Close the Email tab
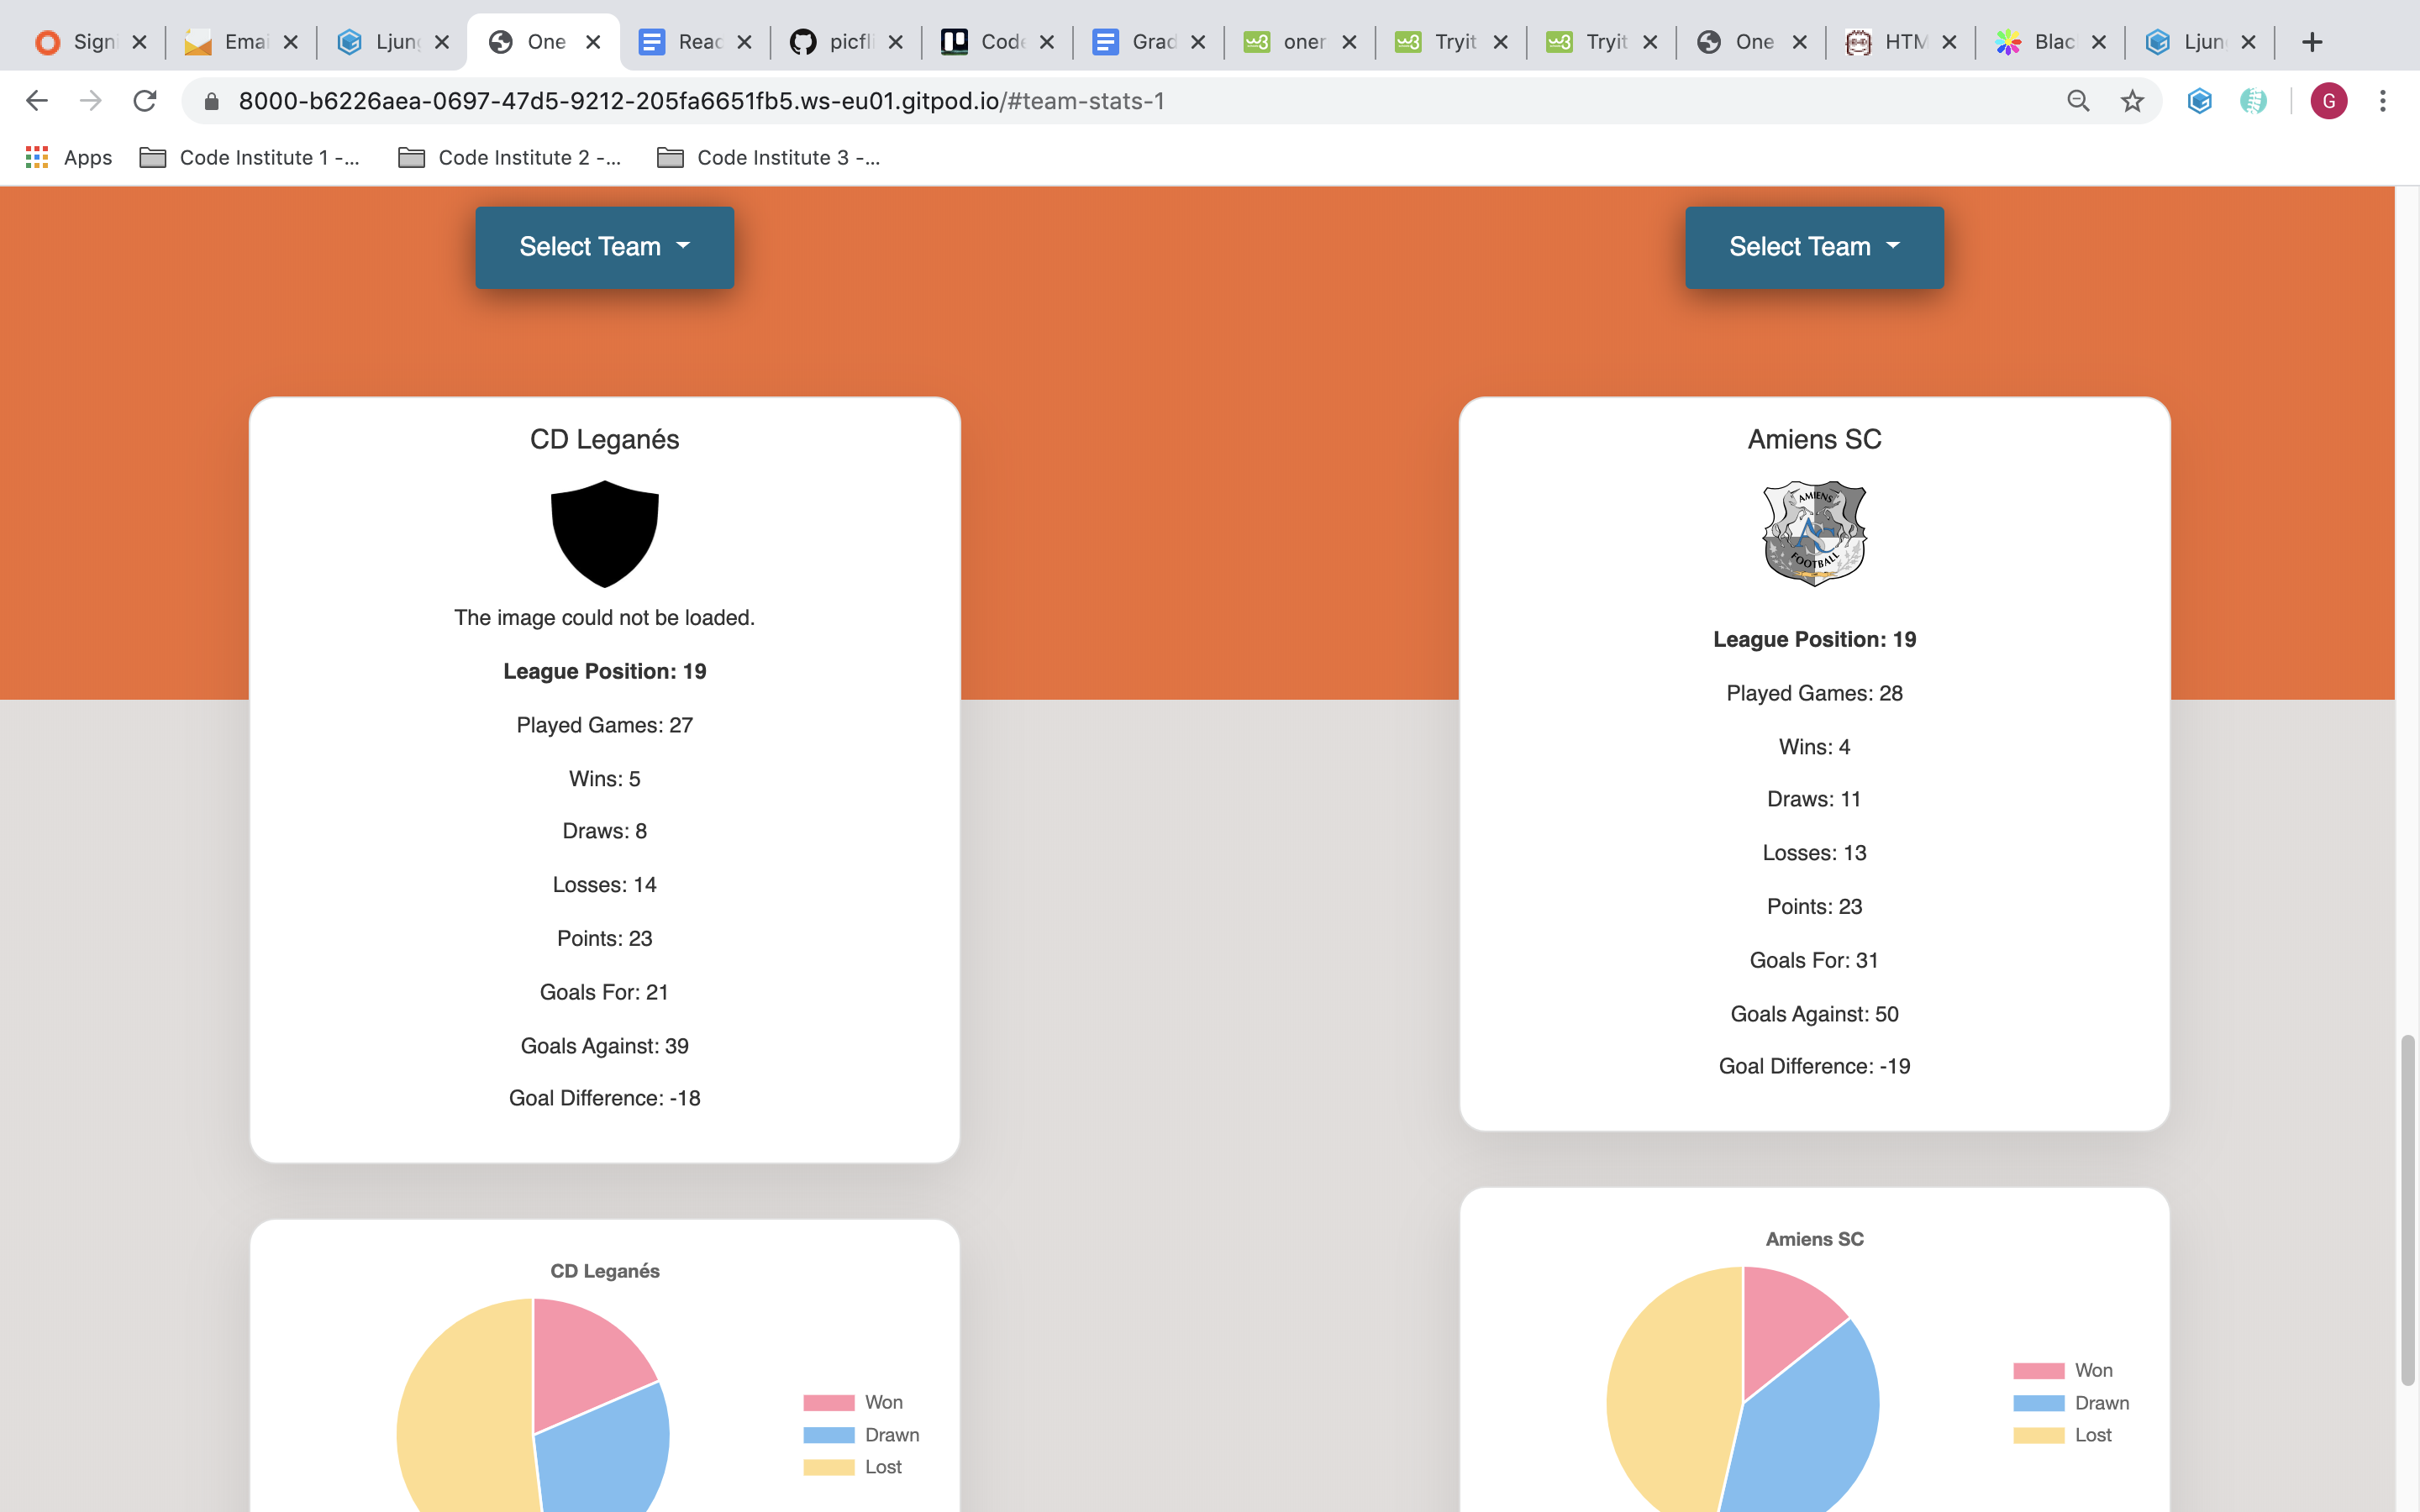This screenshot has width=2420, height=1512. point(291,42)
